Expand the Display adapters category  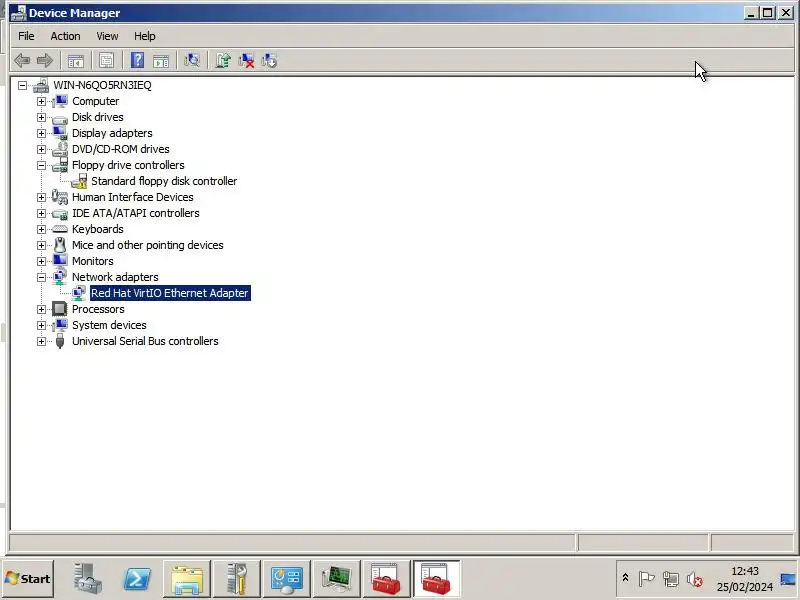[x=41, y=133]
